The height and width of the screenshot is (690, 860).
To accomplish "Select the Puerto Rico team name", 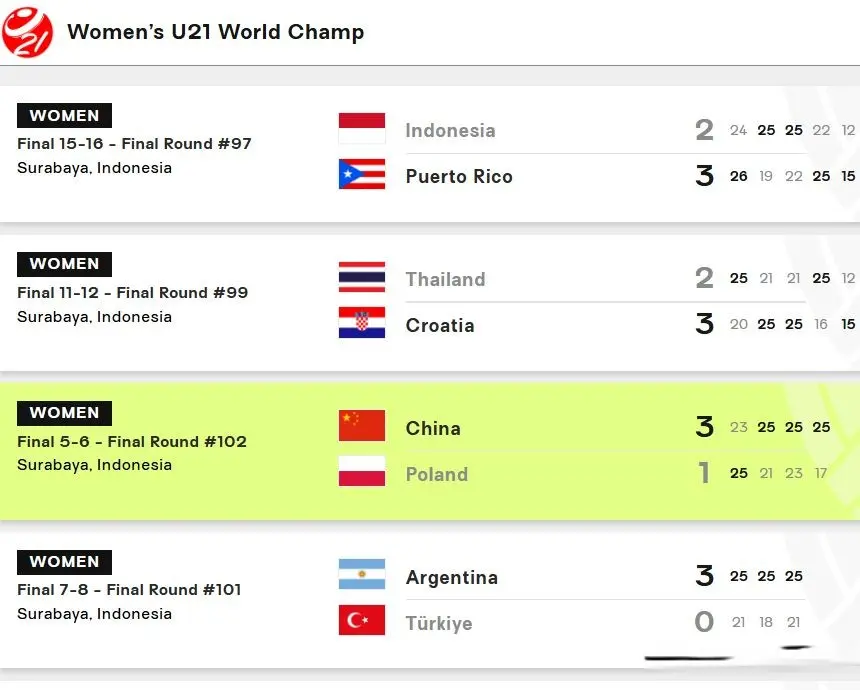I will 458,177.
